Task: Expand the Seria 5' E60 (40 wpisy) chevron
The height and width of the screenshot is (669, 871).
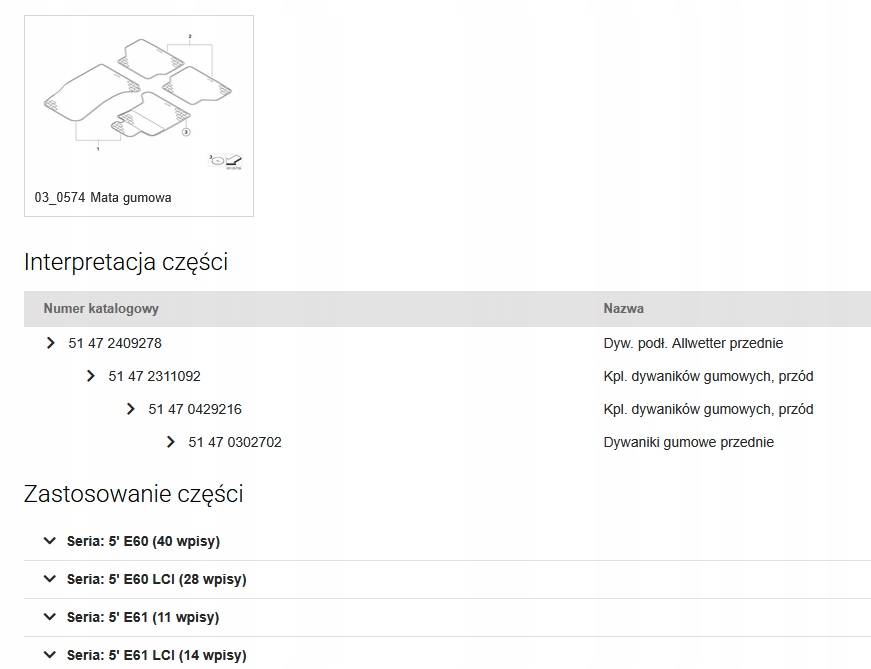Action: point(49,541)
